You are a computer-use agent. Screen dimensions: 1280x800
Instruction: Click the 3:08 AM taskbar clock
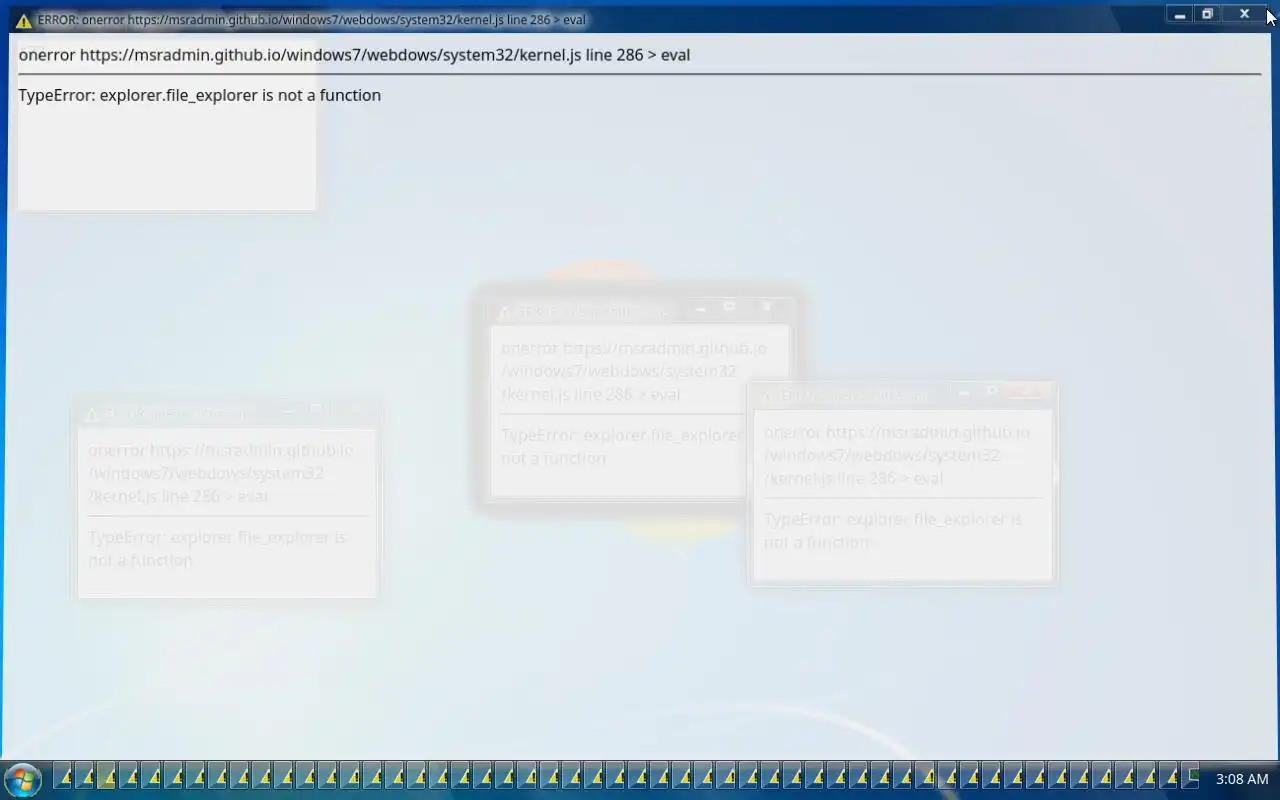coord(1241,779)
